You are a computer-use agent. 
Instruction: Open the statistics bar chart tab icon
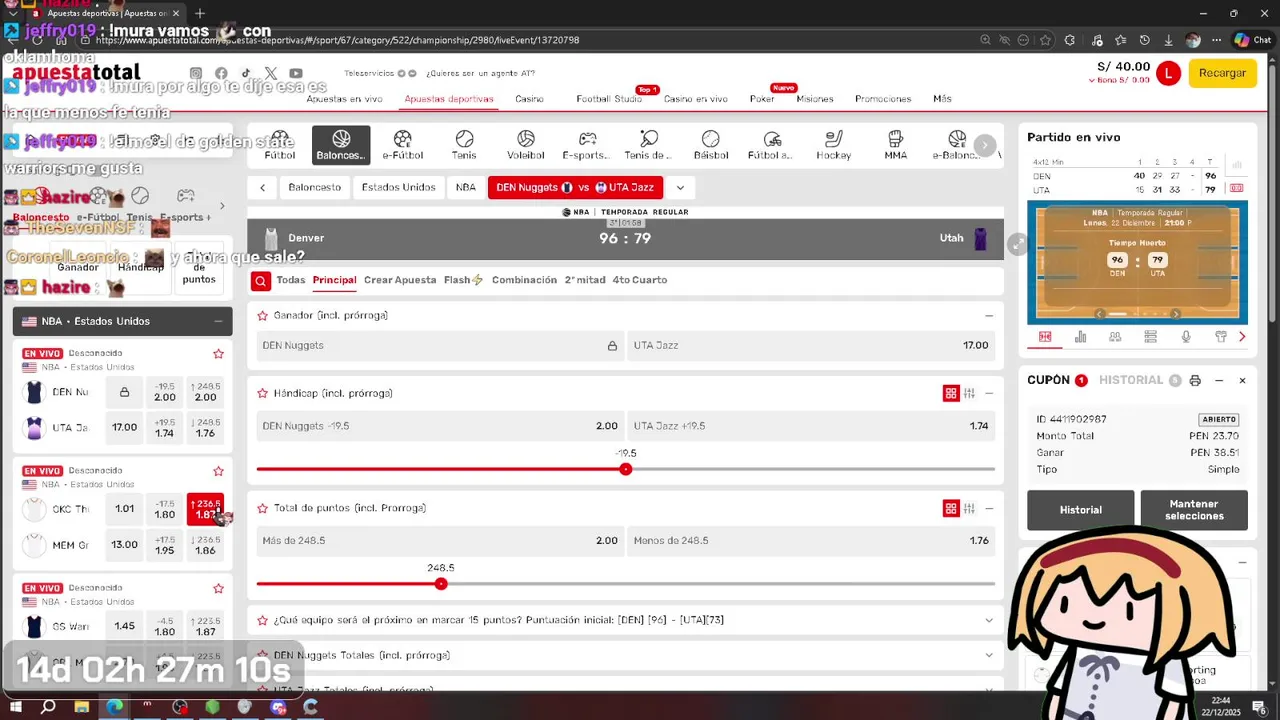(1080, 337)
